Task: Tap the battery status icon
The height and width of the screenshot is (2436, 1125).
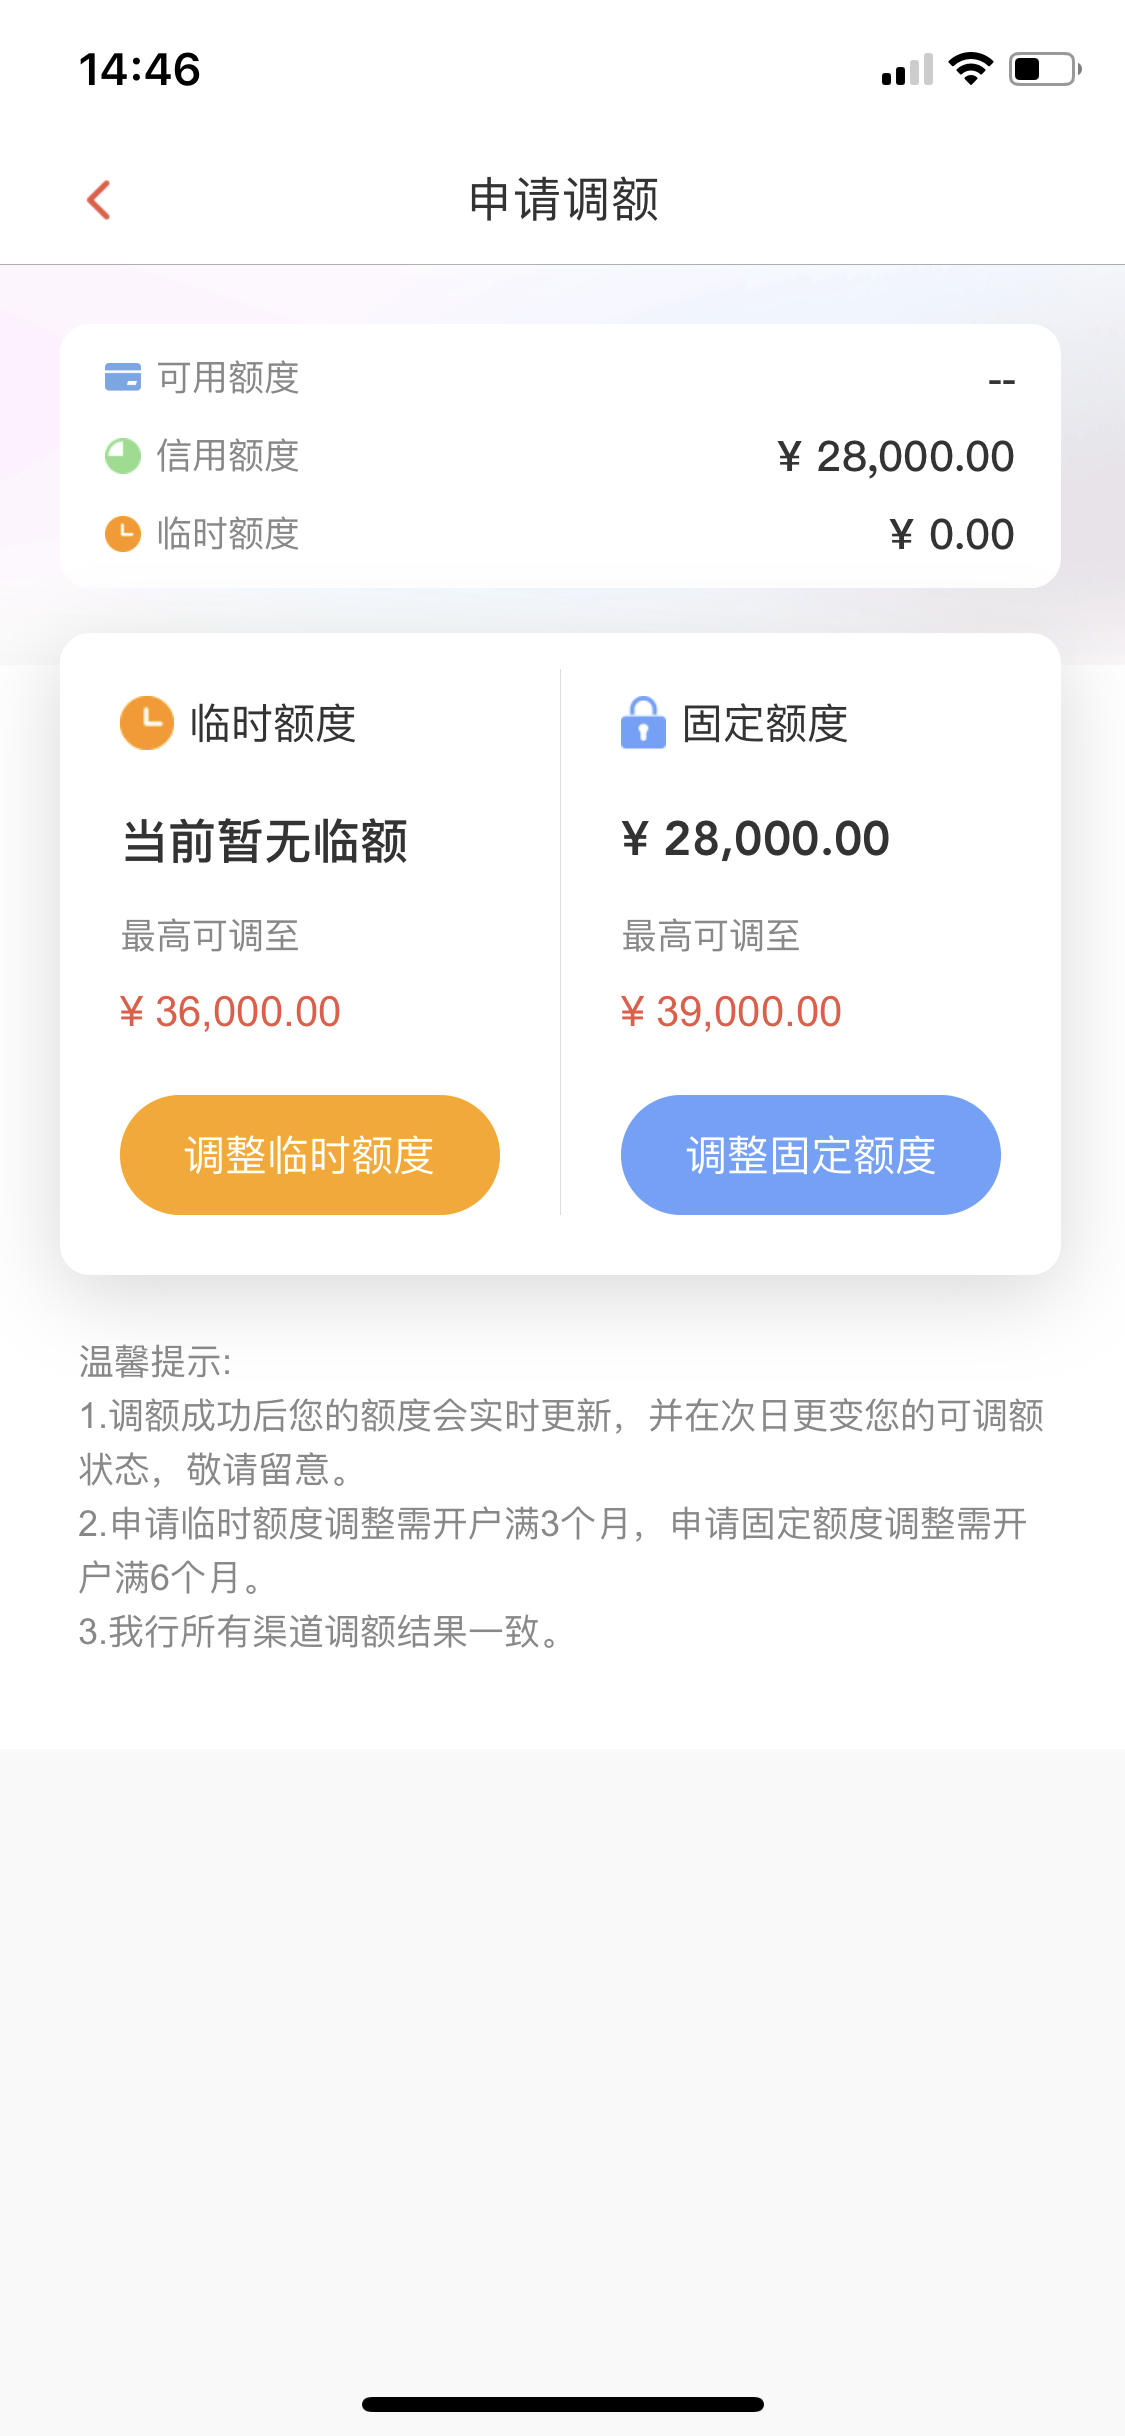Action: [x=1045, y=69]
